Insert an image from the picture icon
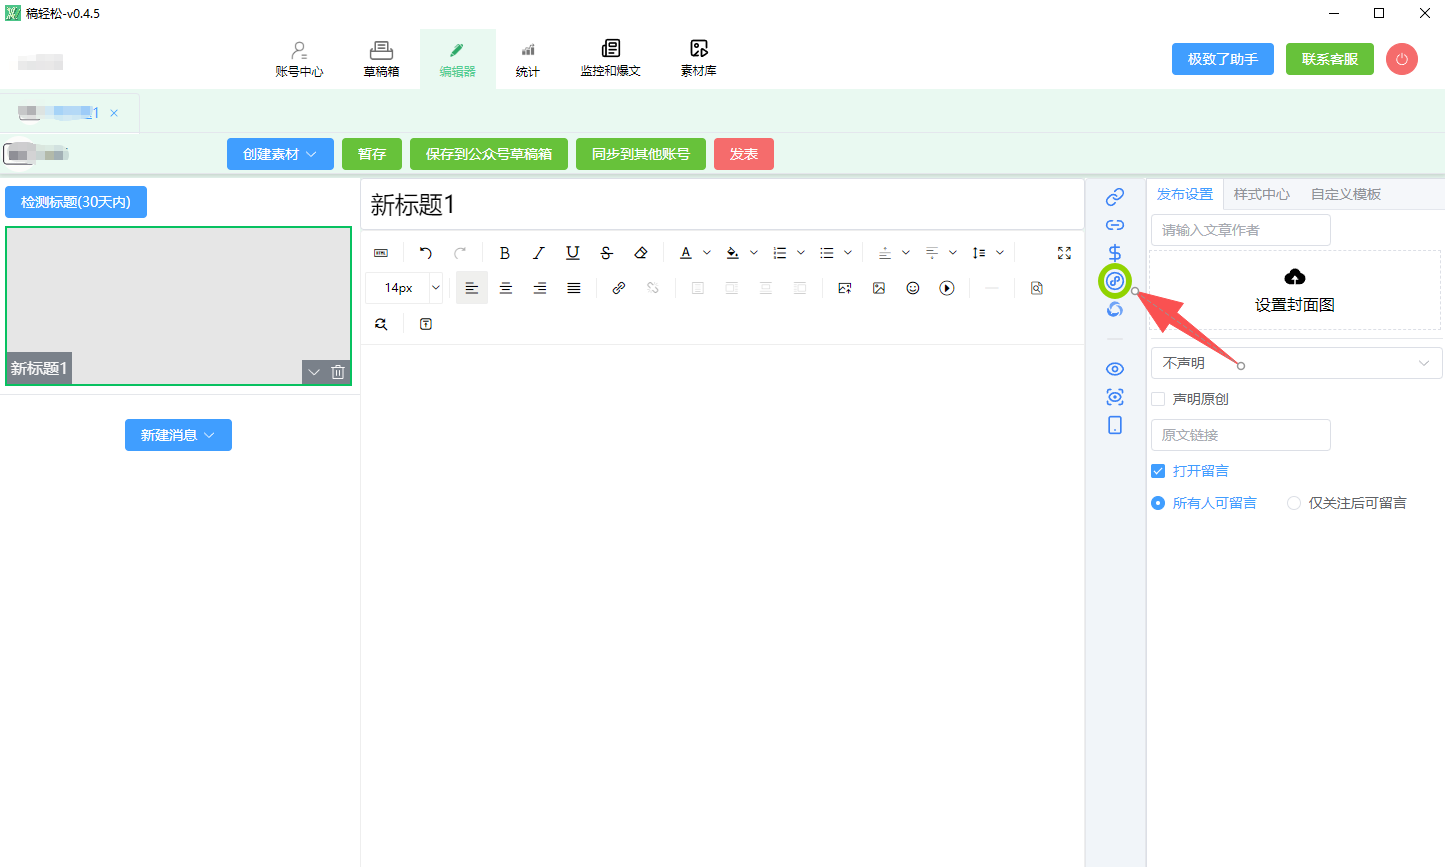 879,288
